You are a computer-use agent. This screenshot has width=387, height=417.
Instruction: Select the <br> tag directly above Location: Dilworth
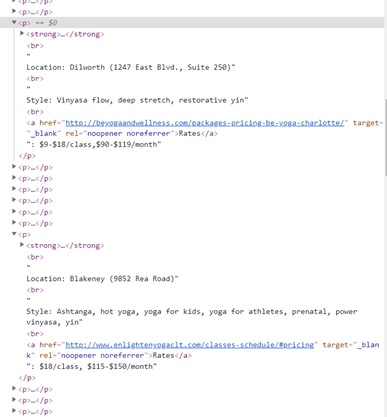point(35,46)
